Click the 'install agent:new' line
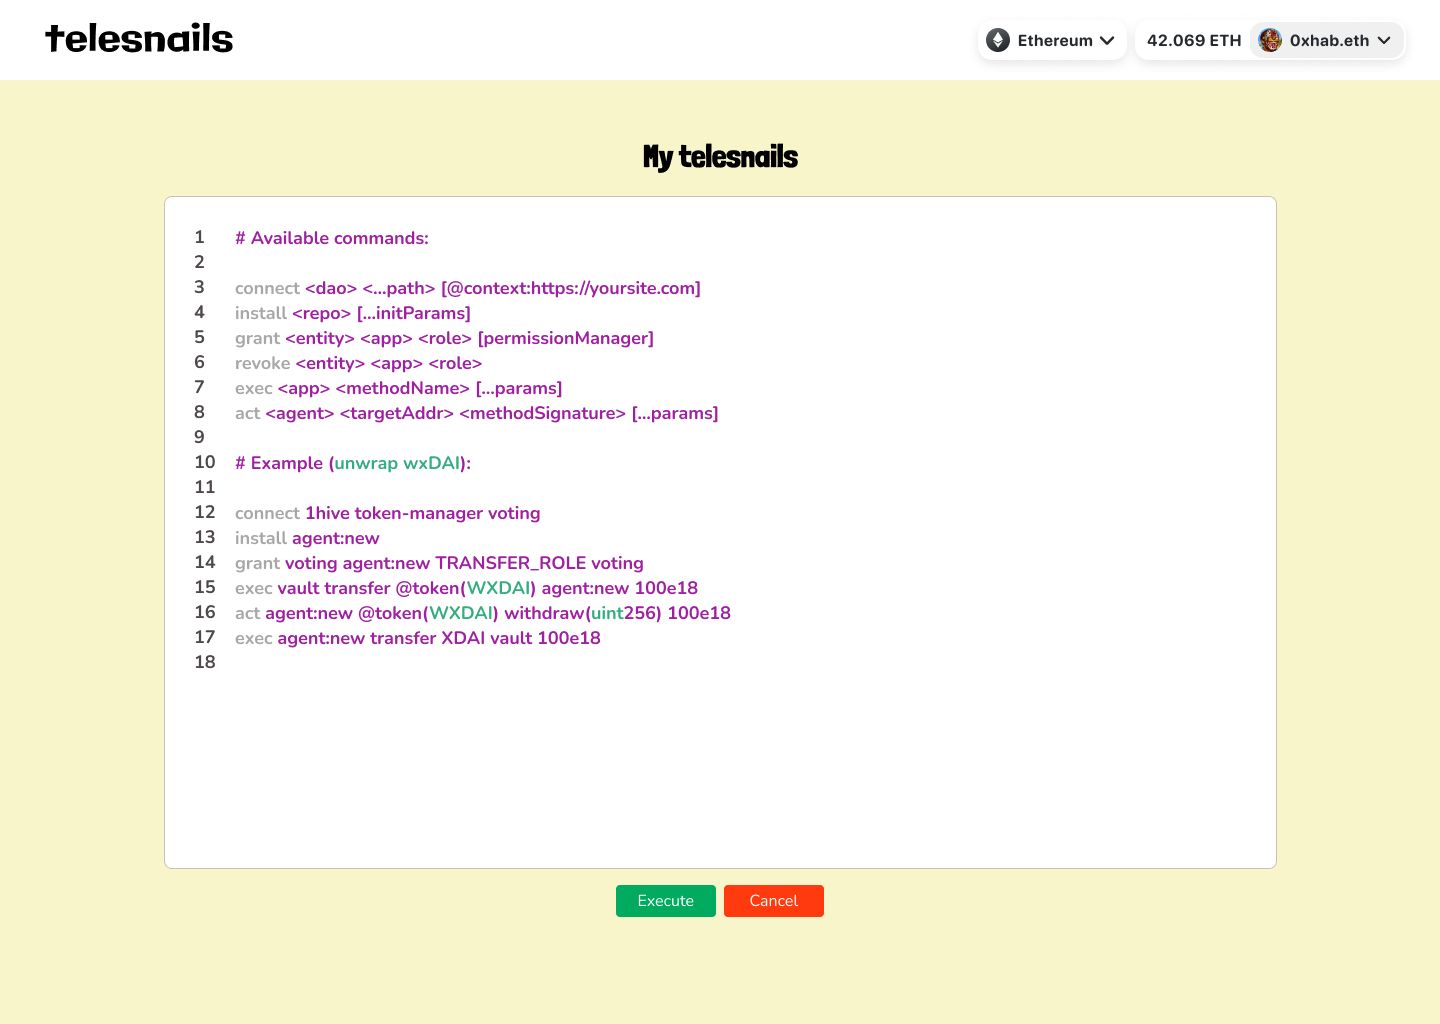The image size is (1440, 1024). click(x=307, y=538)
